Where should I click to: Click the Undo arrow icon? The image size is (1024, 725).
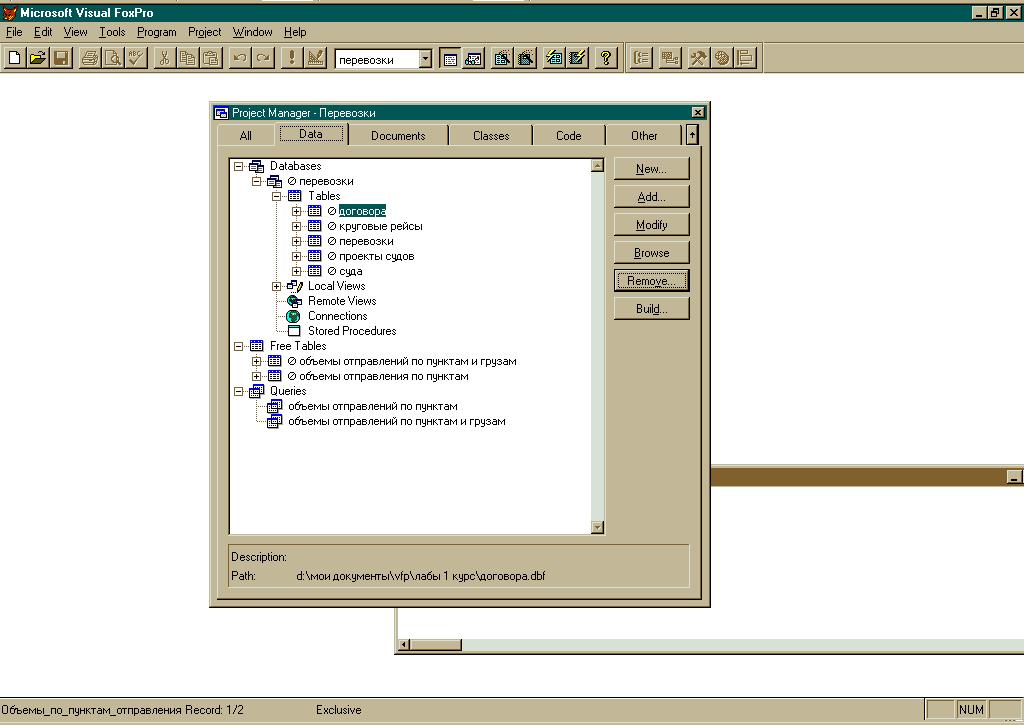coord(240,58)
